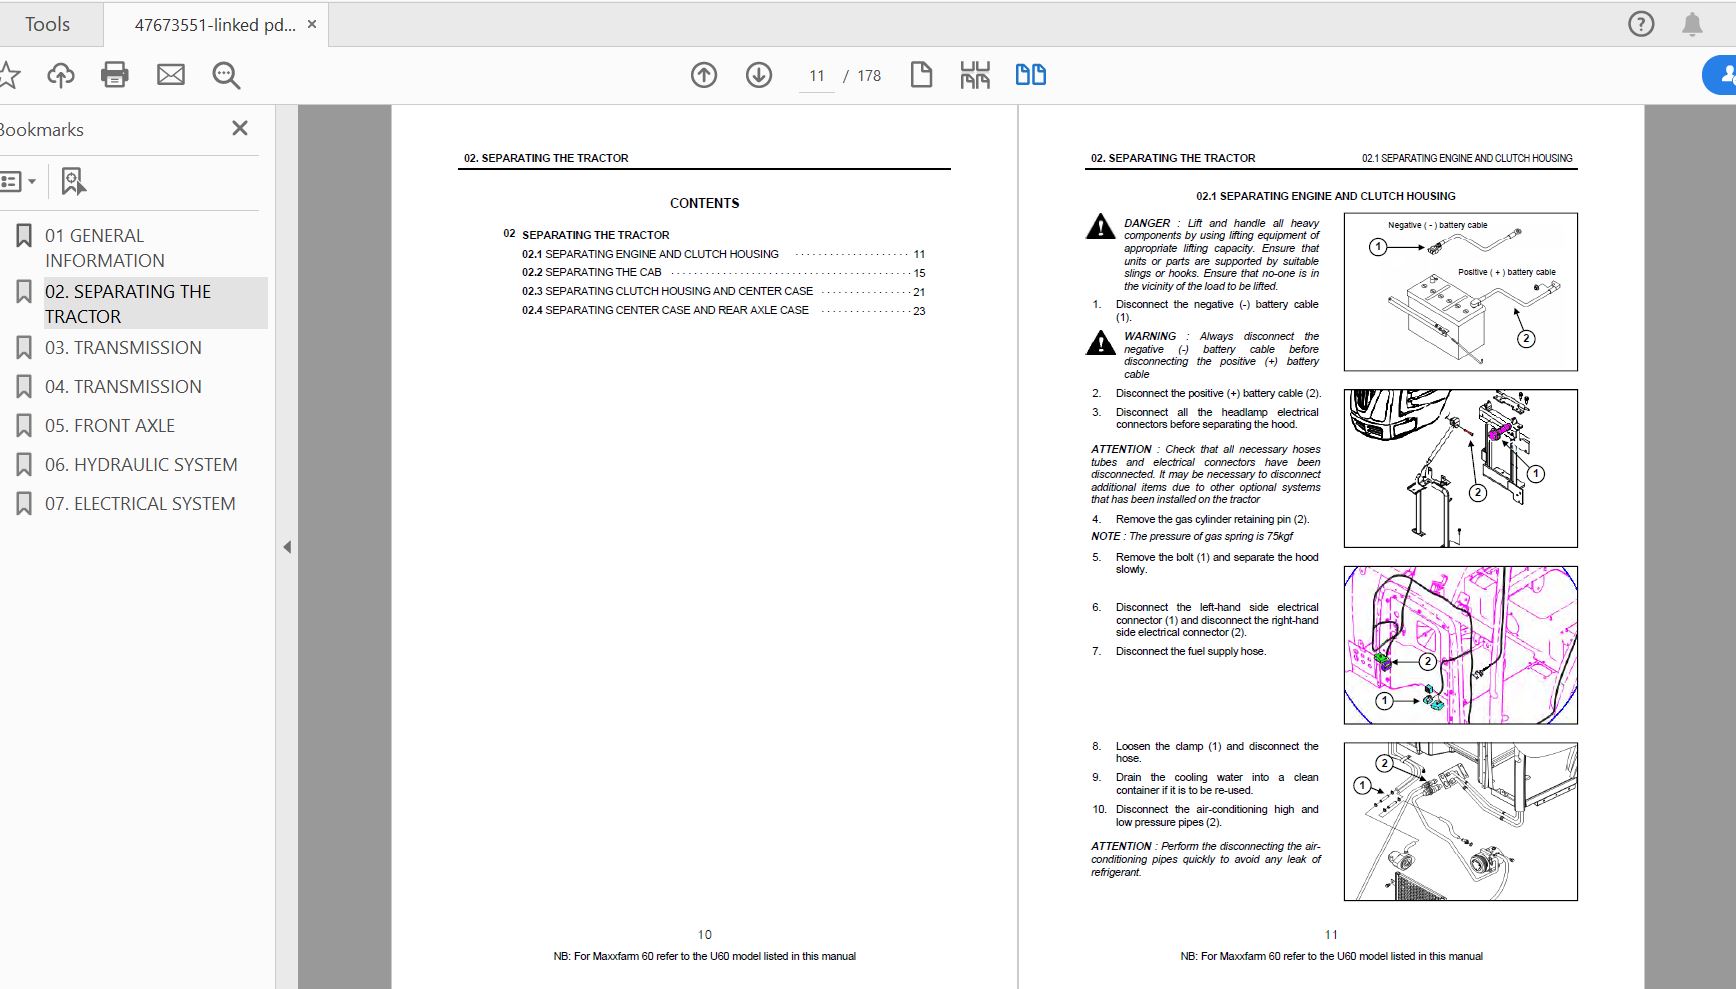Viewport: 1736px width, 989px height.
Task: Open the 01 GENERAL INFORMATION bookmark
Action: coord(104,248)
